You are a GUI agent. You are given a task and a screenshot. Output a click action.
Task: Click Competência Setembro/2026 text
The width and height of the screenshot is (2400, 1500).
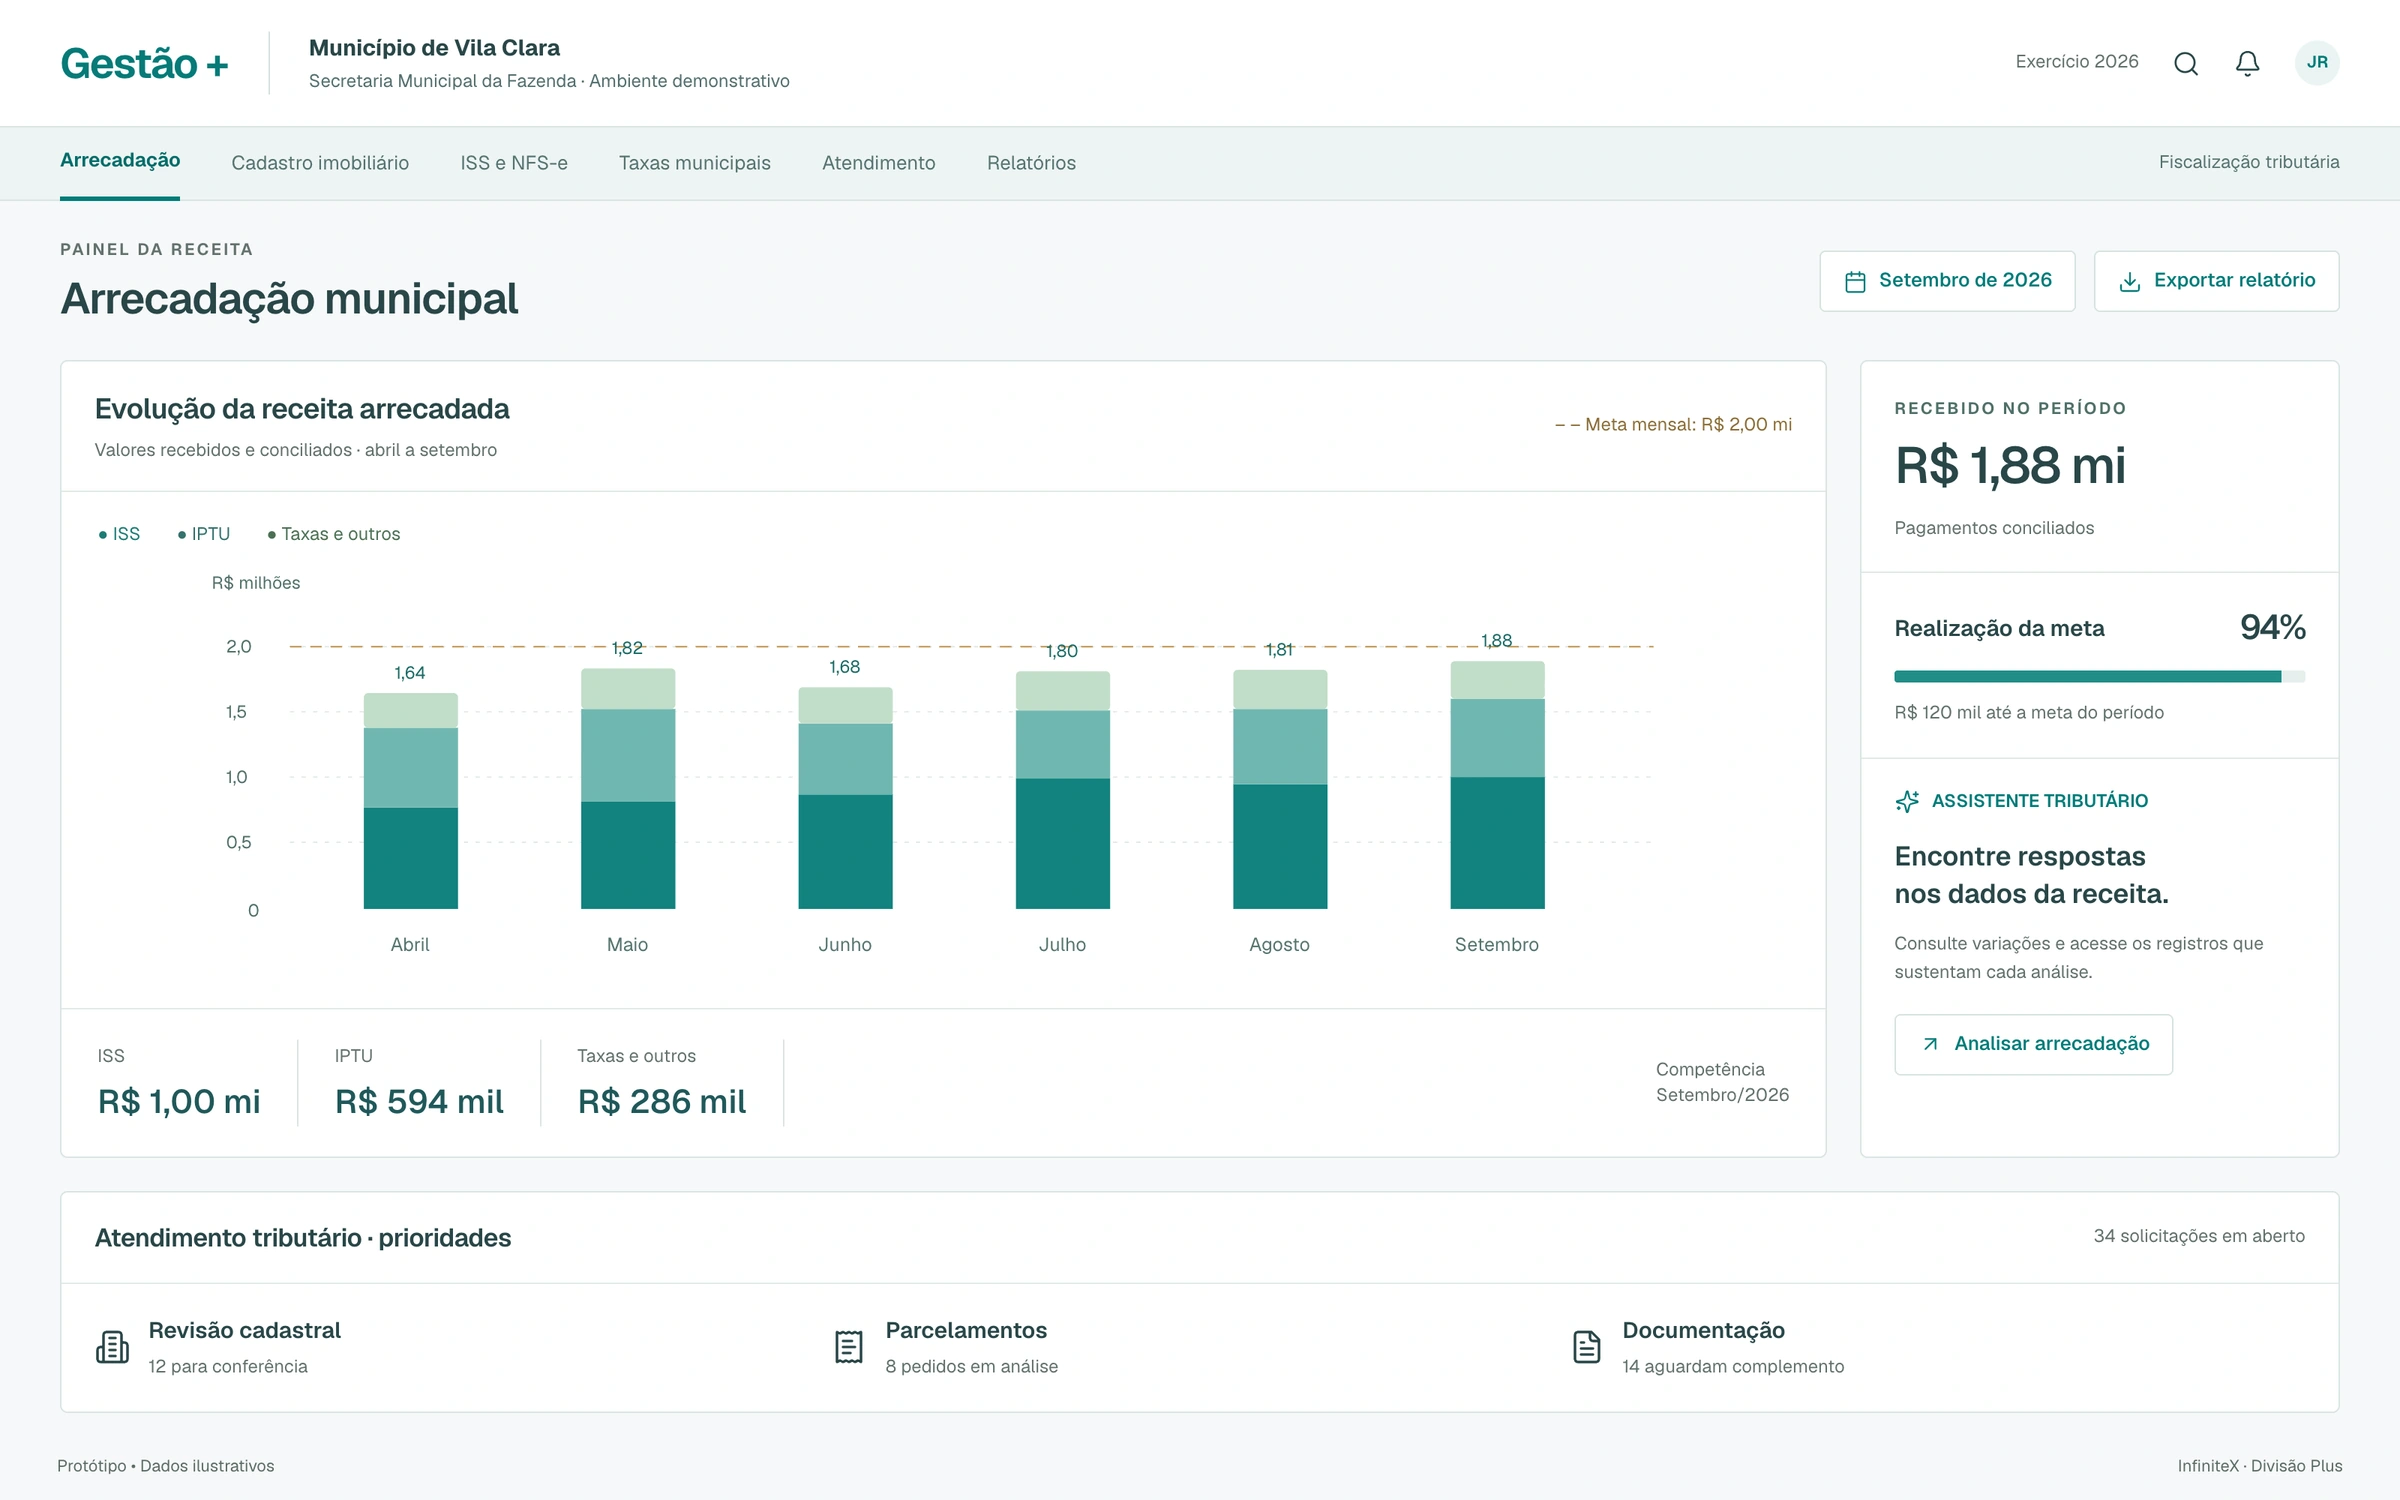[x=1722, y=1082]
